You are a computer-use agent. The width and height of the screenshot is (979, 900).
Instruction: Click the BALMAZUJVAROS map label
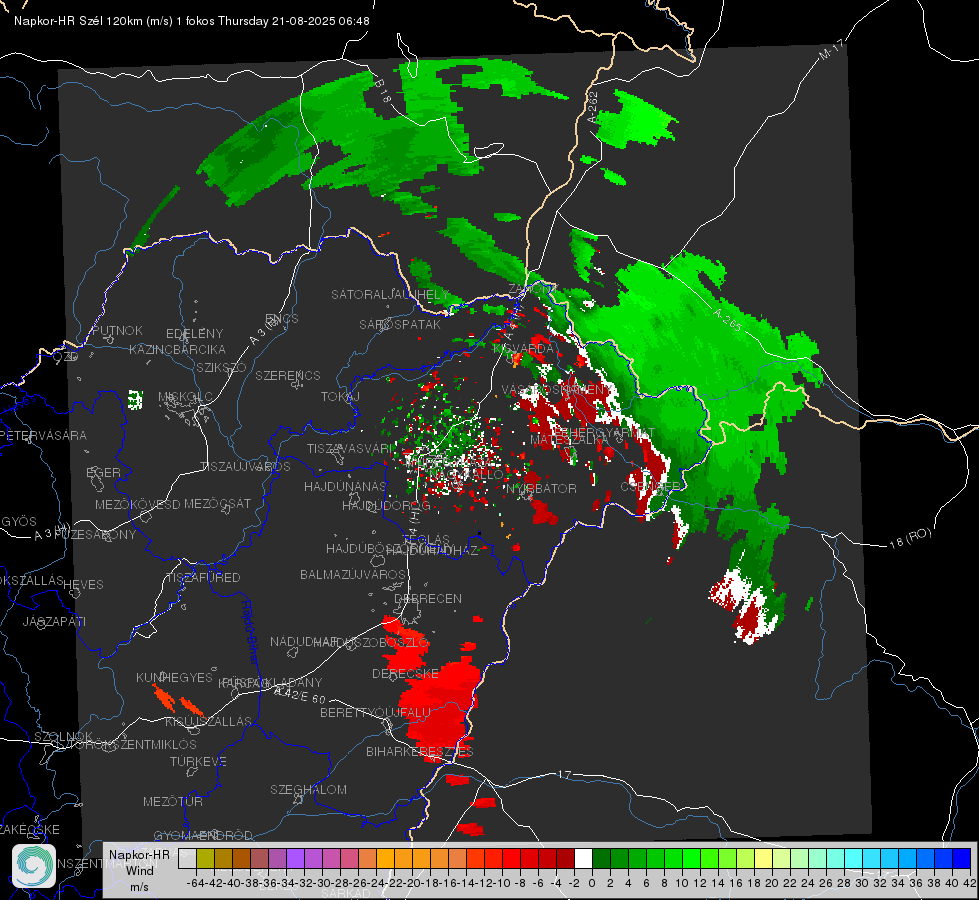coord(353,574)
